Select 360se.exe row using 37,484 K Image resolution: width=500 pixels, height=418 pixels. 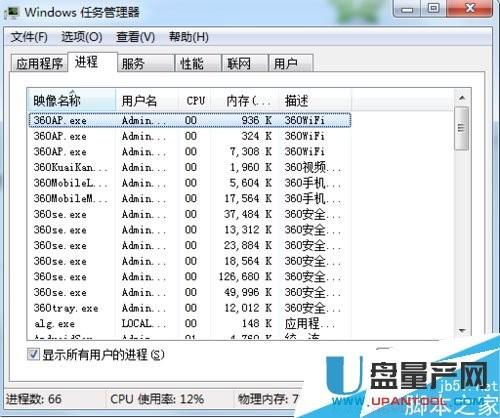[190, 214]
